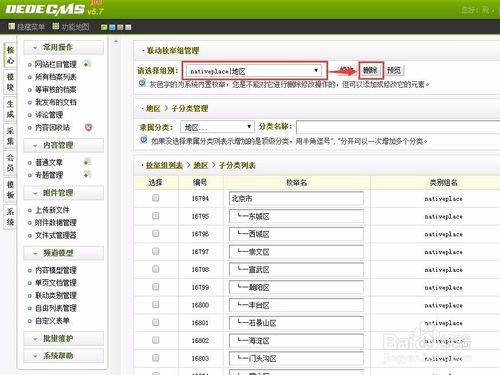Click the DedeCMS v5.7 logo
Image resolution: width=500 pixels, height=375 pixels.
click(54, 9)
